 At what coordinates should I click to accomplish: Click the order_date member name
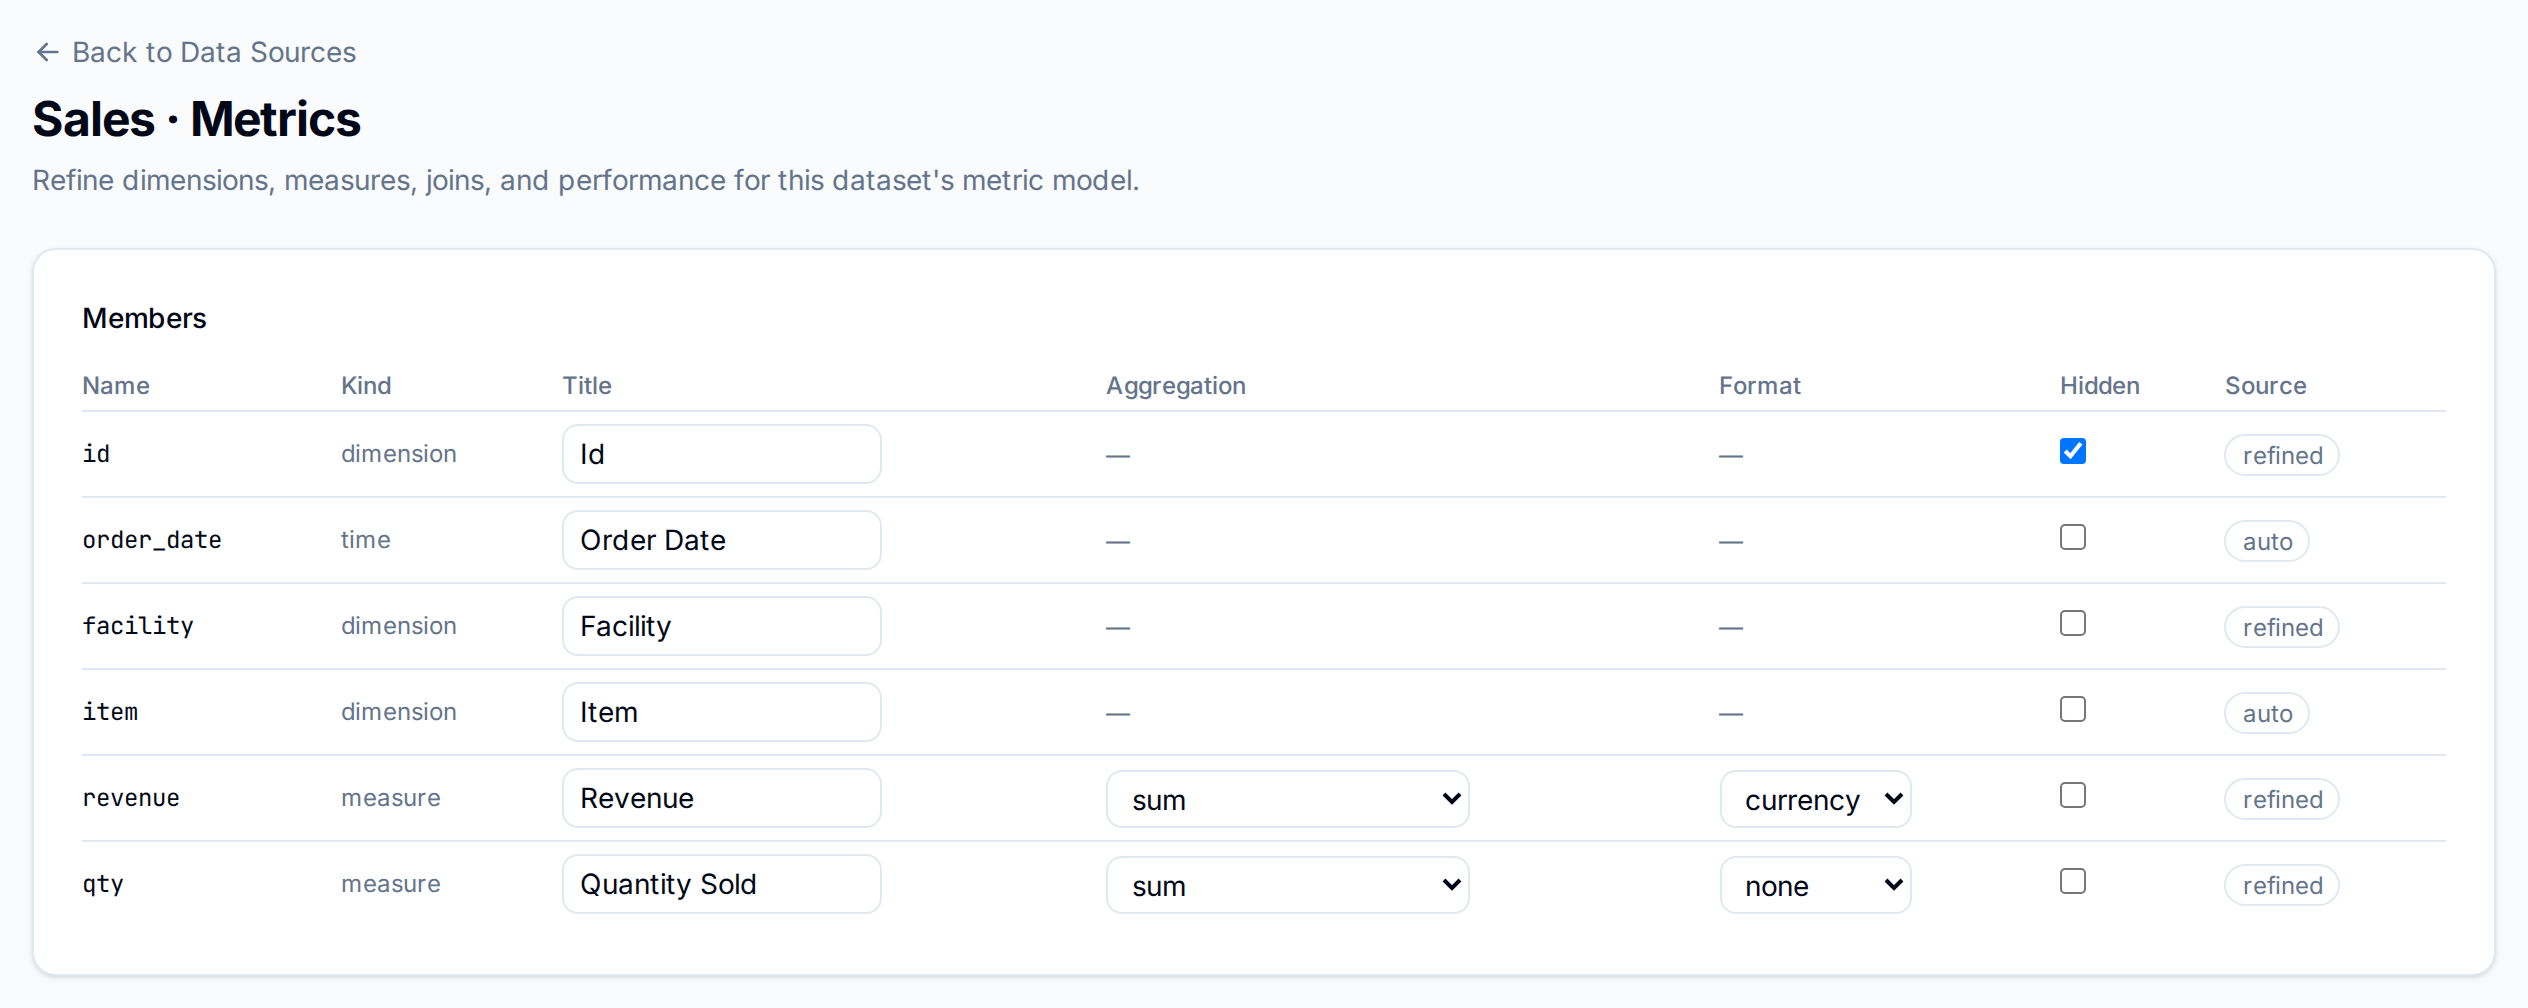(x=152, y=540)
